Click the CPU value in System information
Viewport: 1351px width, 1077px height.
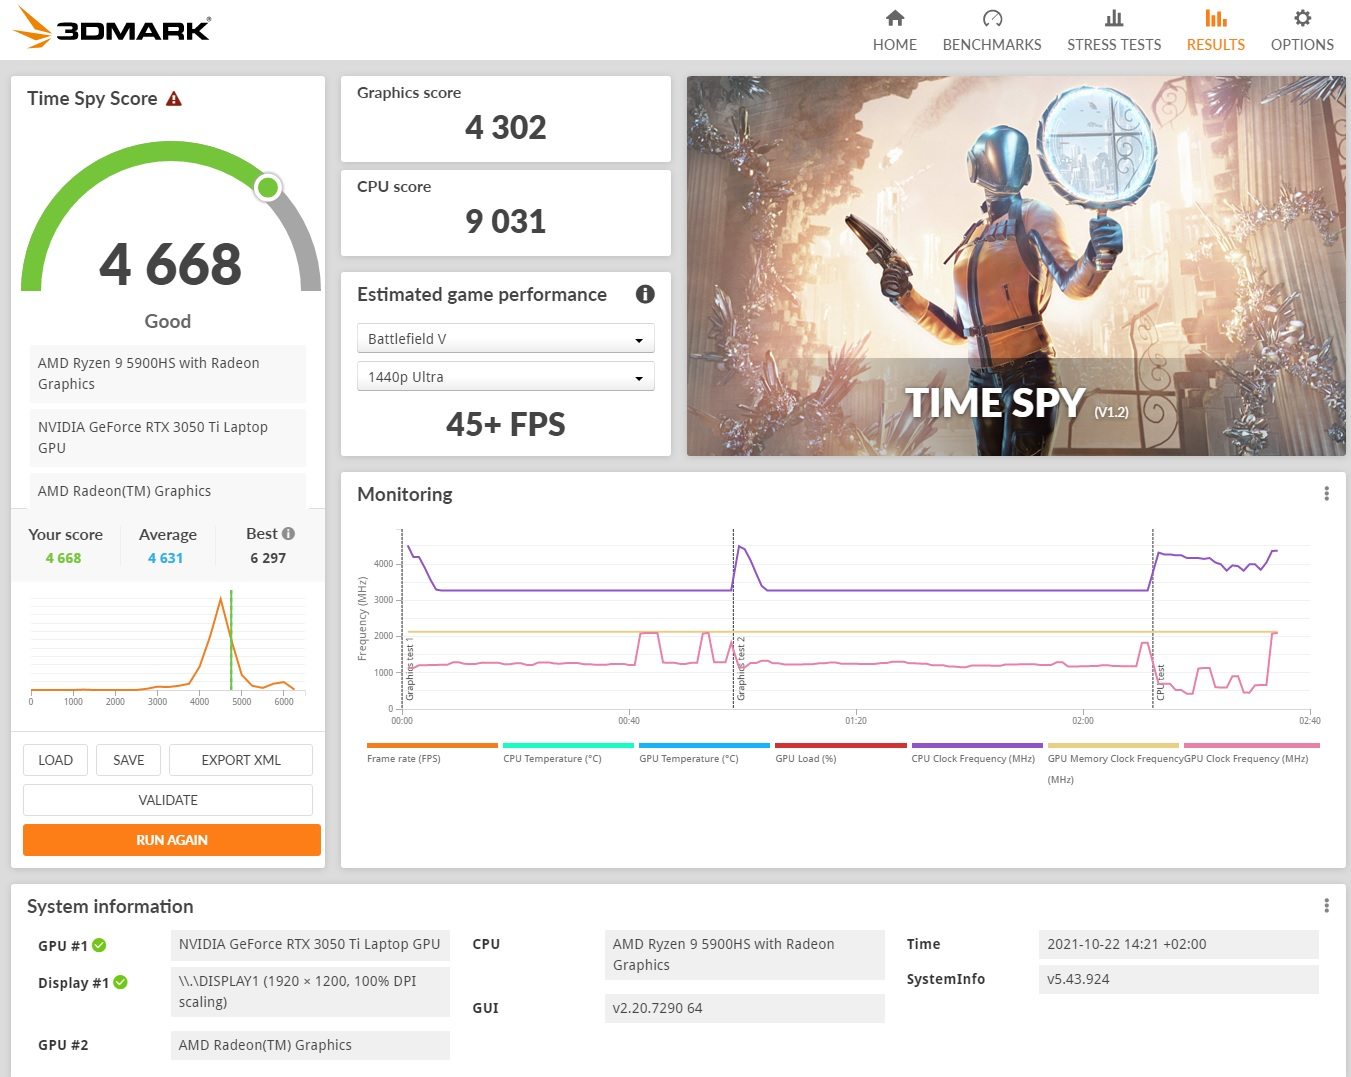pos(745,955)
